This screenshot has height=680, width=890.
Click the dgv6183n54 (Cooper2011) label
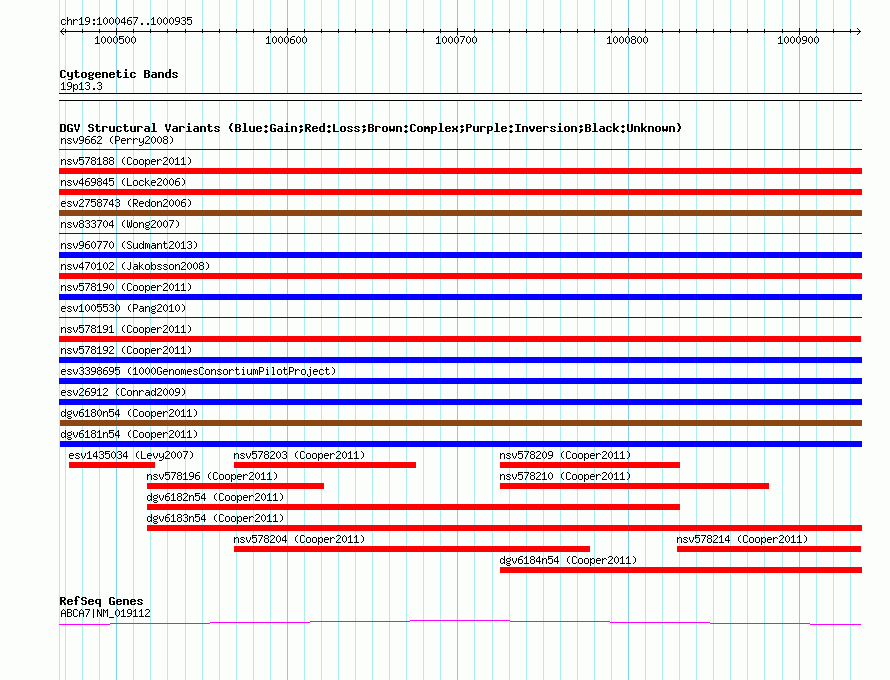[215, 518]
